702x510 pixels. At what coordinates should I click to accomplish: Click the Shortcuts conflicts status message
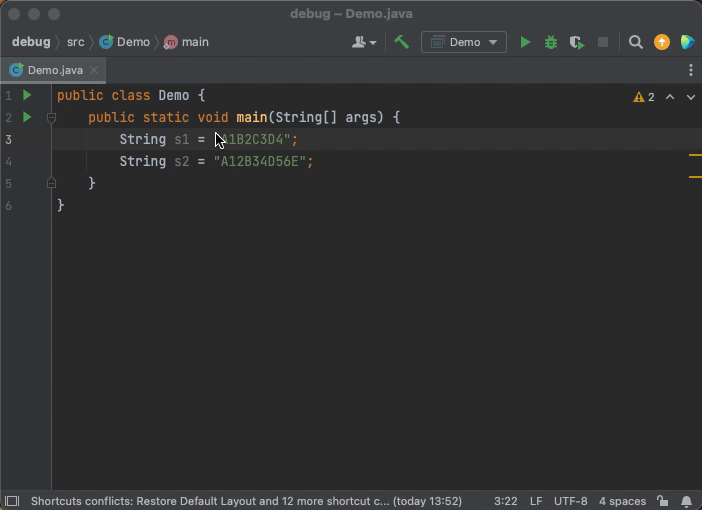point(246,501)
